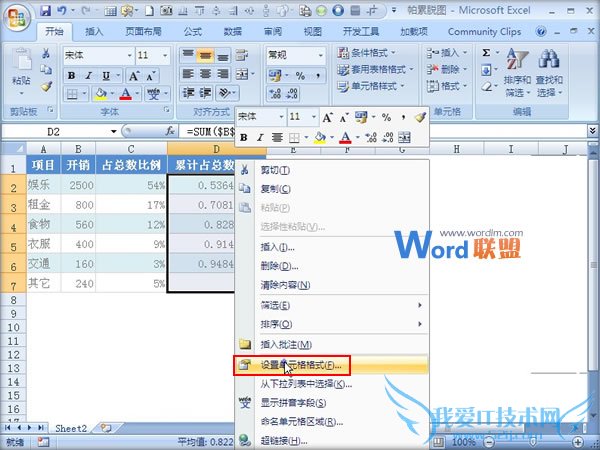
Task: Click 排序和筛选 sort and filter button
Action: pos(517,73)
